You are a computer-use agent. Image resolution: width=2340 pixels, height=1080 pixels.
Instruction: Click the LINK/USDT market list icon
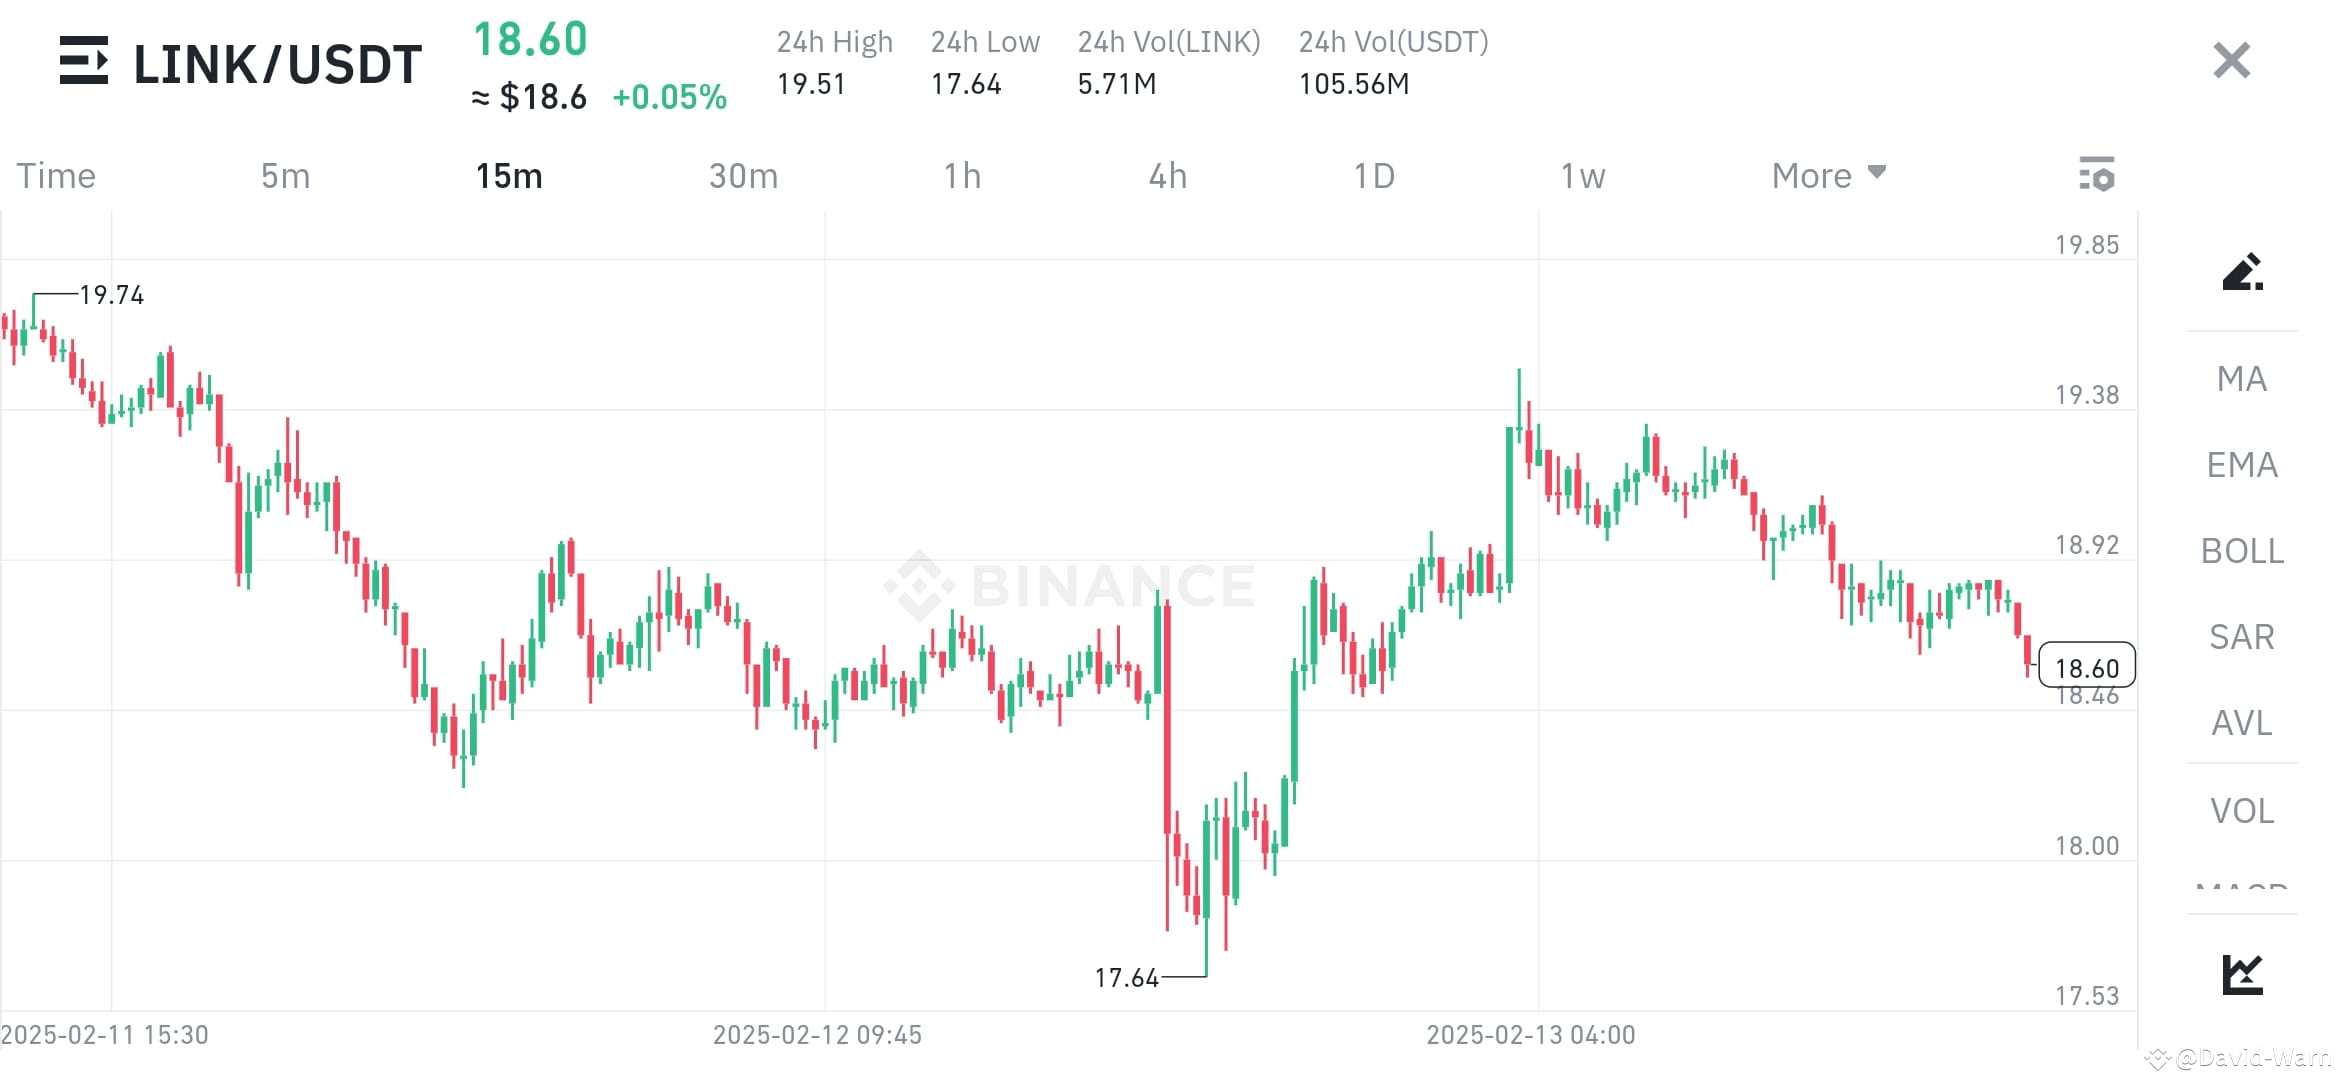pos(84,62)
